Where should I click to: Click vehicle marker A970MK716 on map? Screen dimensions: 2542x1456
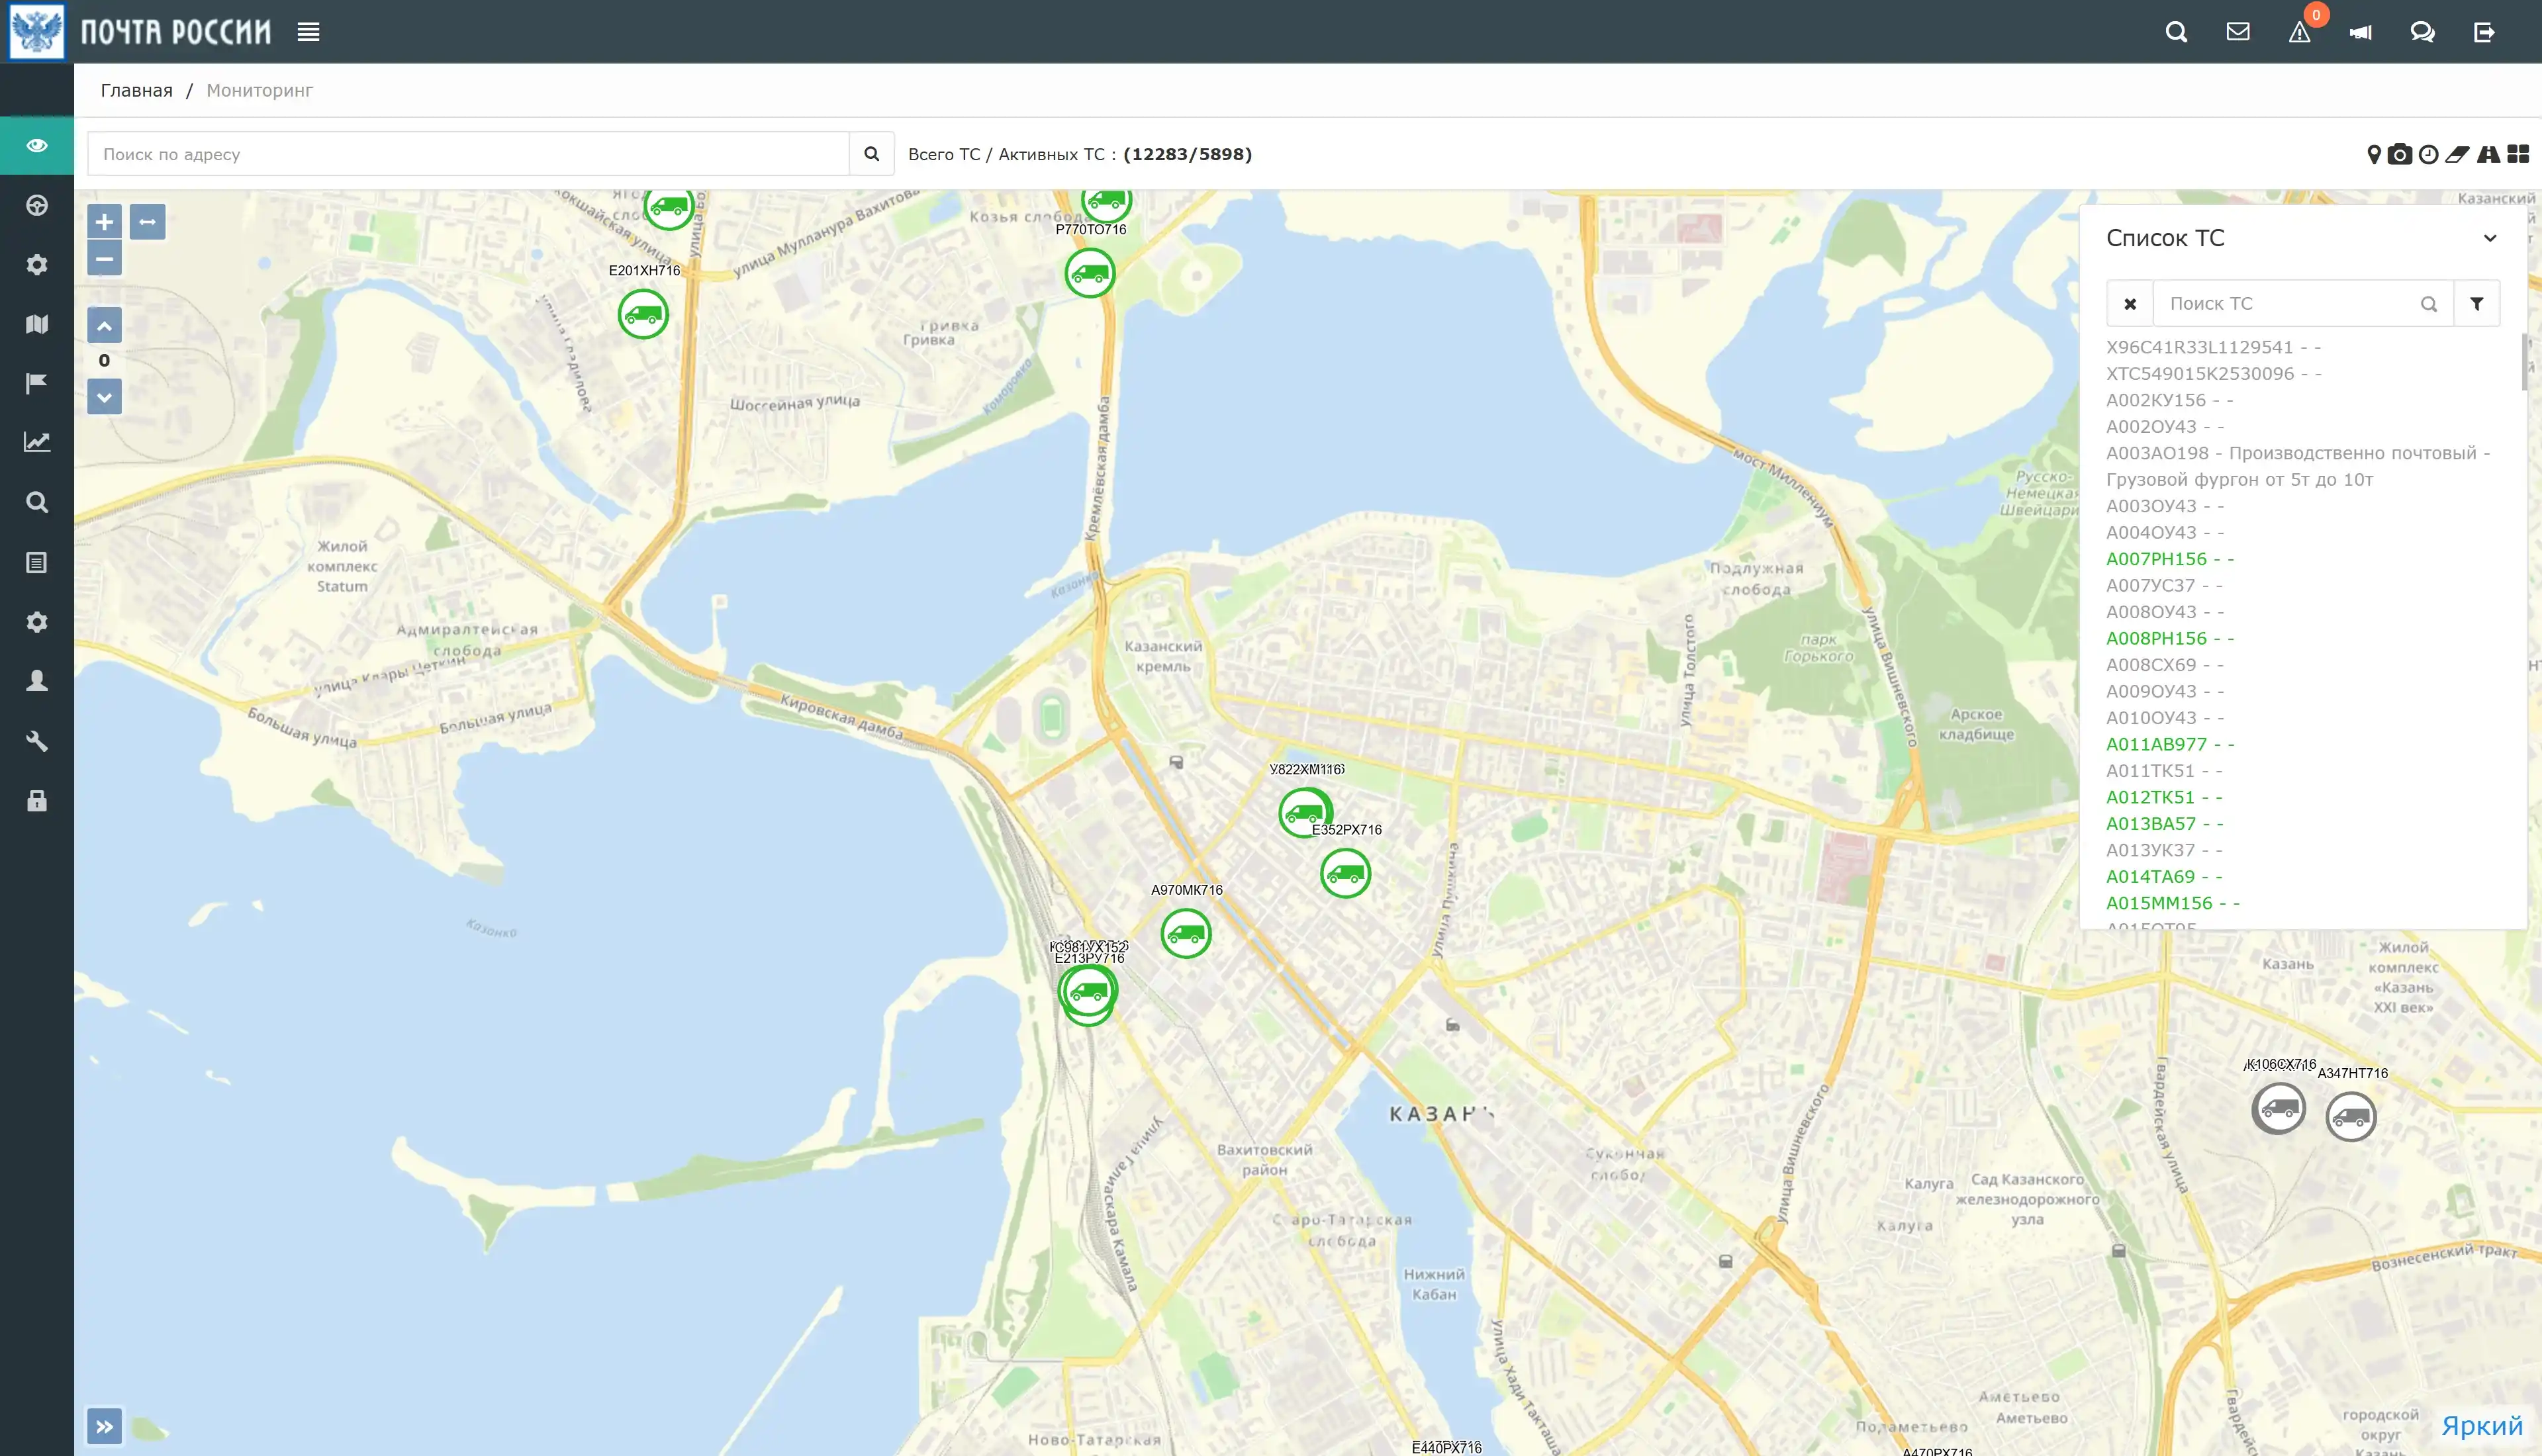coord(1186,934)
